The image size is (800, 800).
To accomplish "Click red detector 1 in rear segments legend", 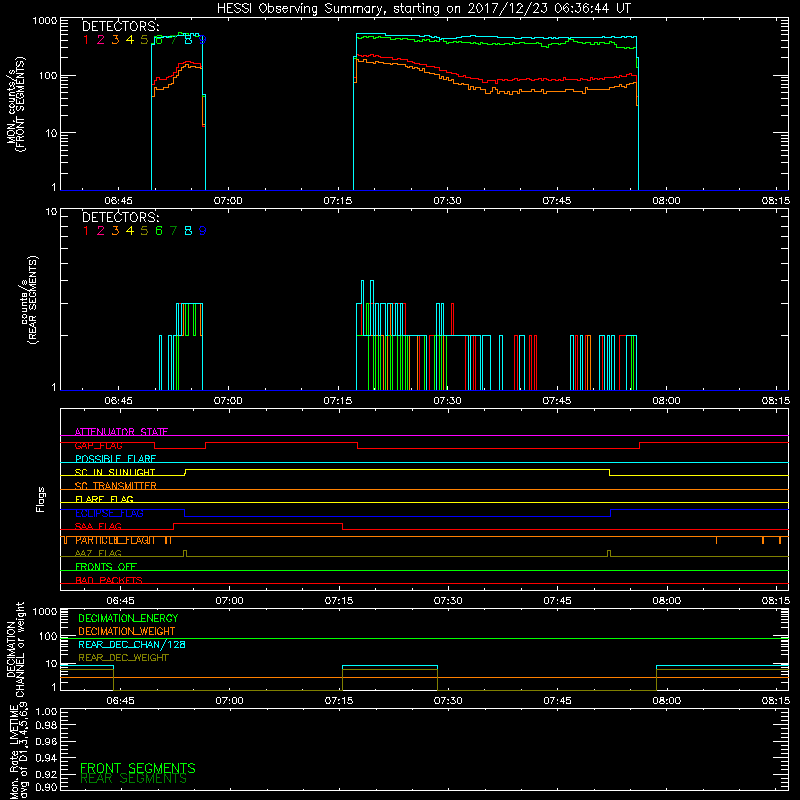I will click(x=86, y=231).
